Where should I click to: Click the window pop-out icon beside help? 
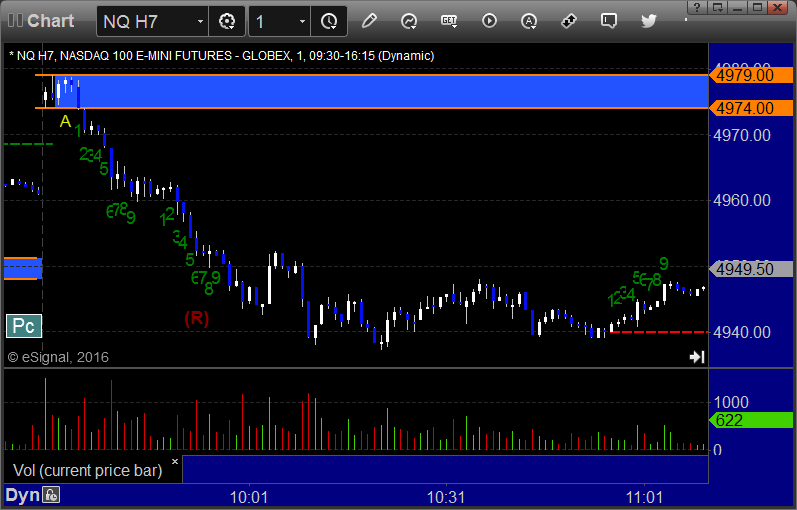tap(718, 7)
